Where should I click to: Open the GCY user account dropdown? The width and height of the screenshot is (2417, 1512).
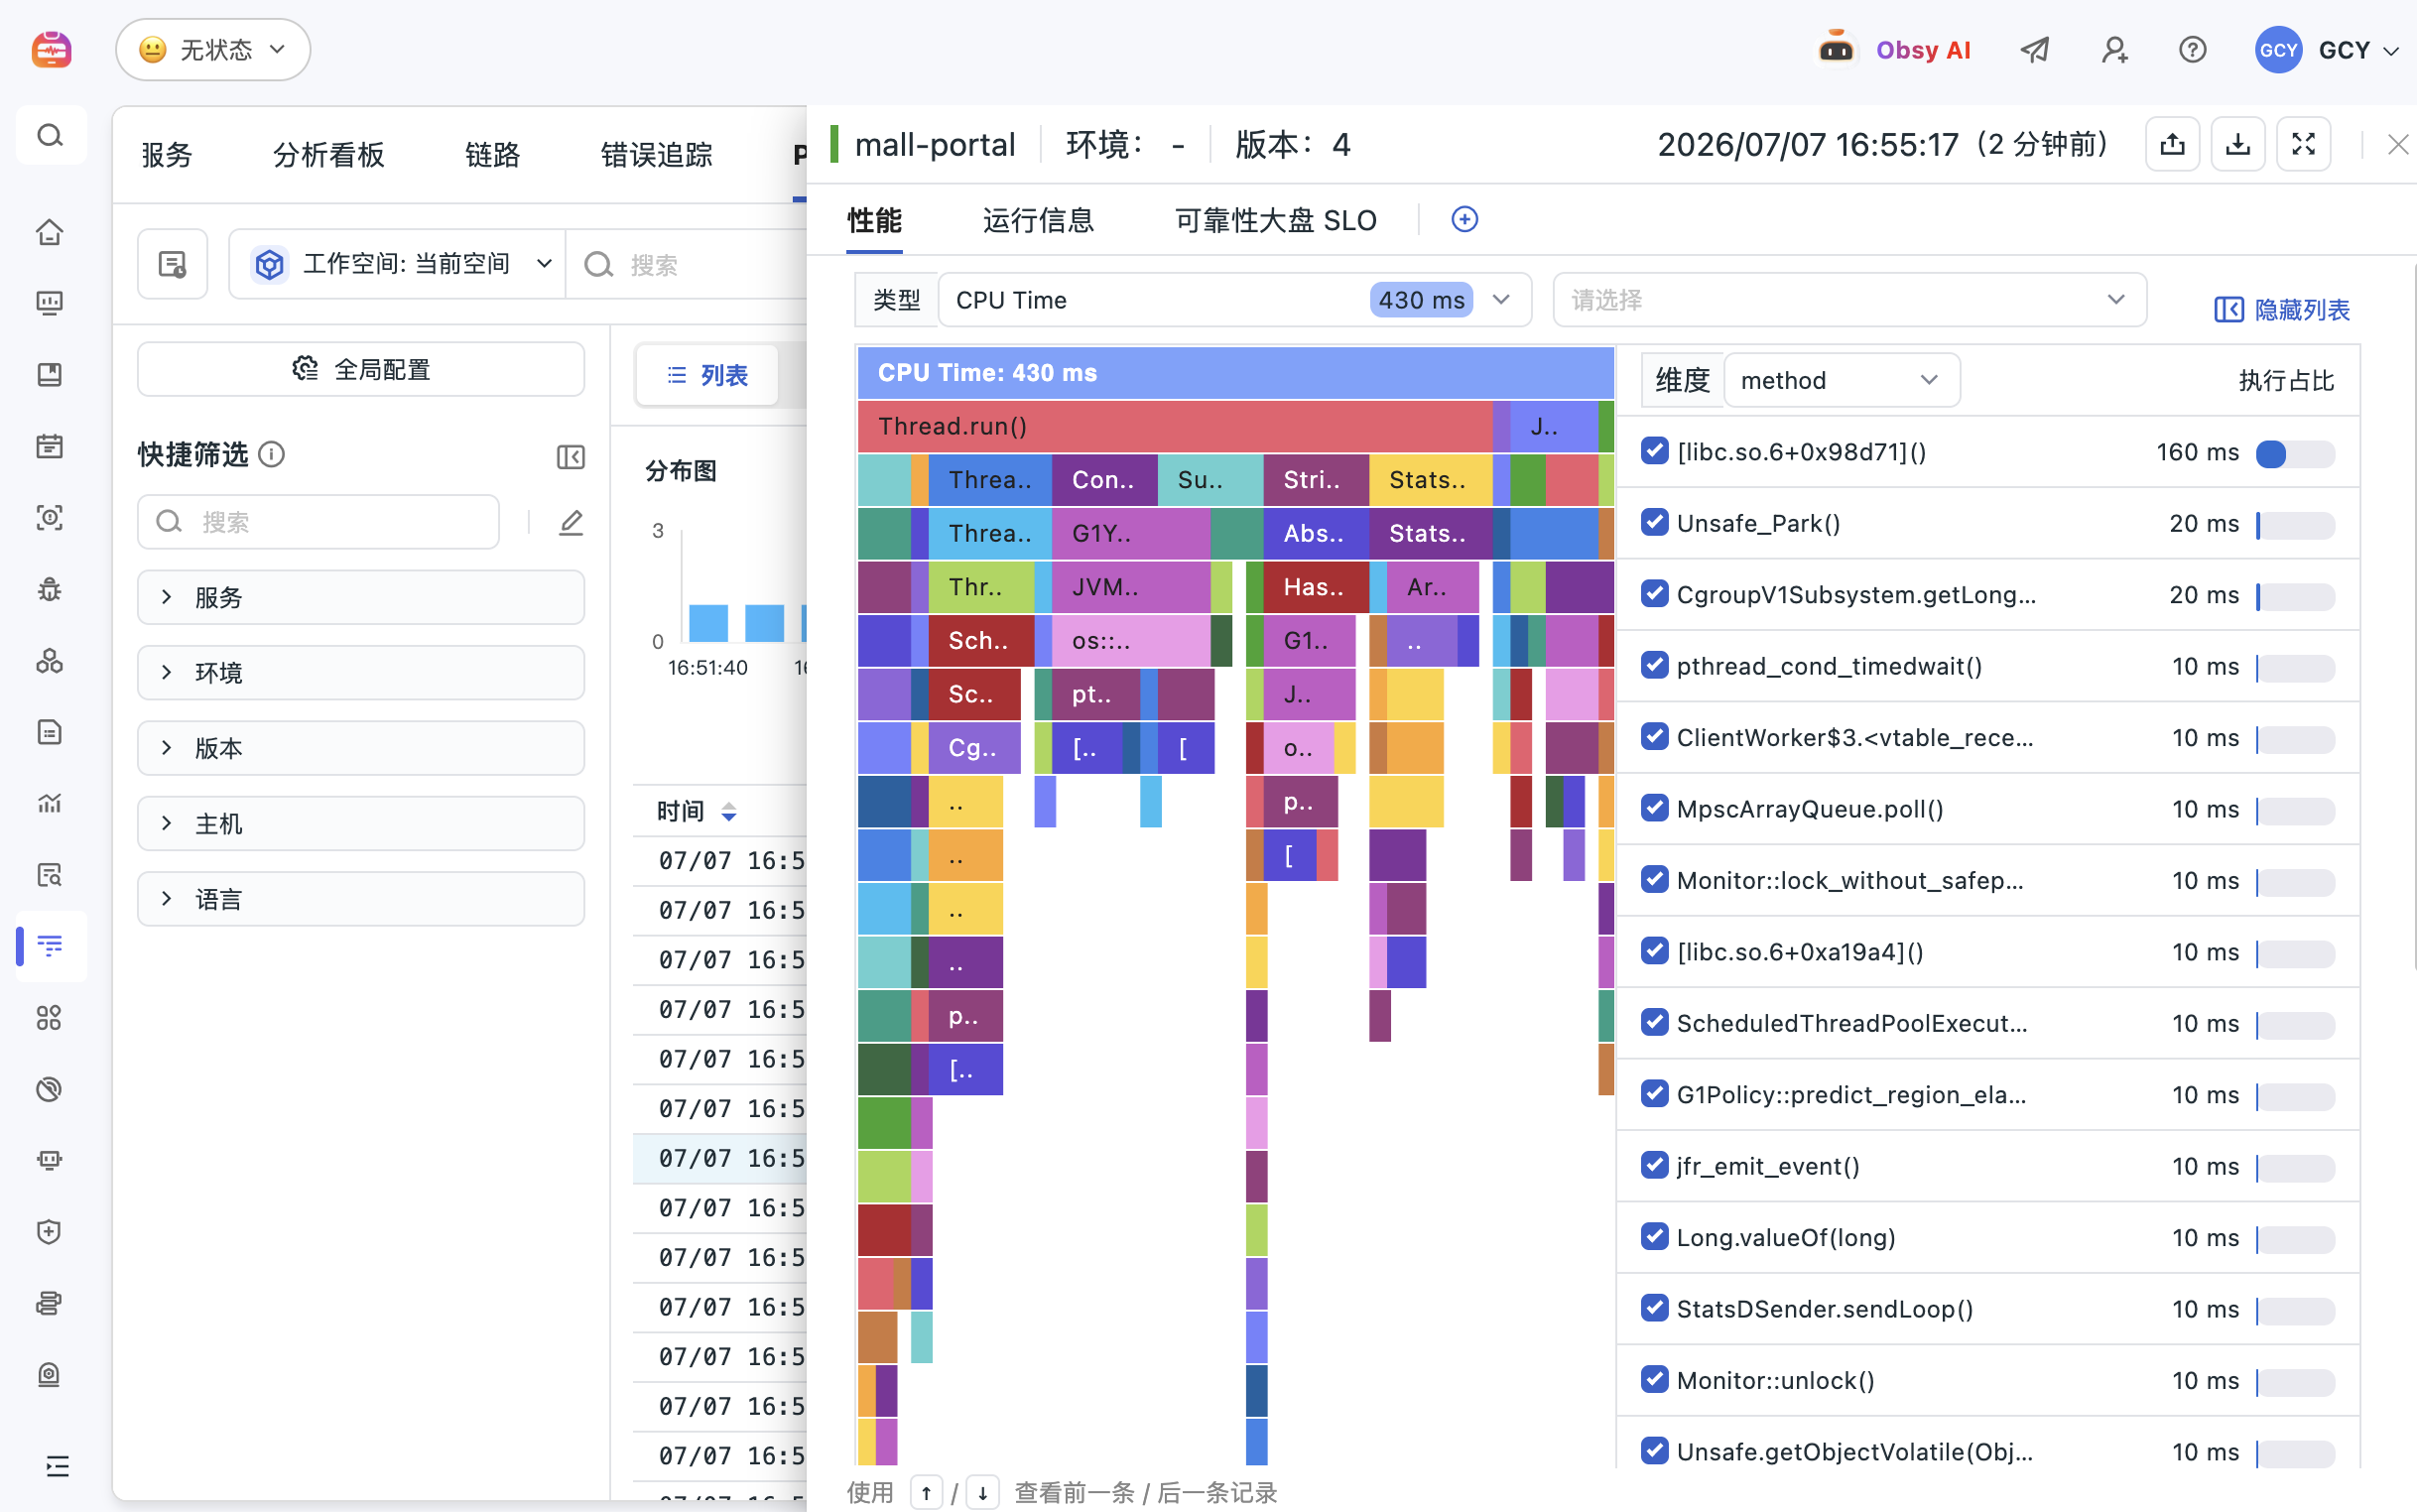[2327, 49]
